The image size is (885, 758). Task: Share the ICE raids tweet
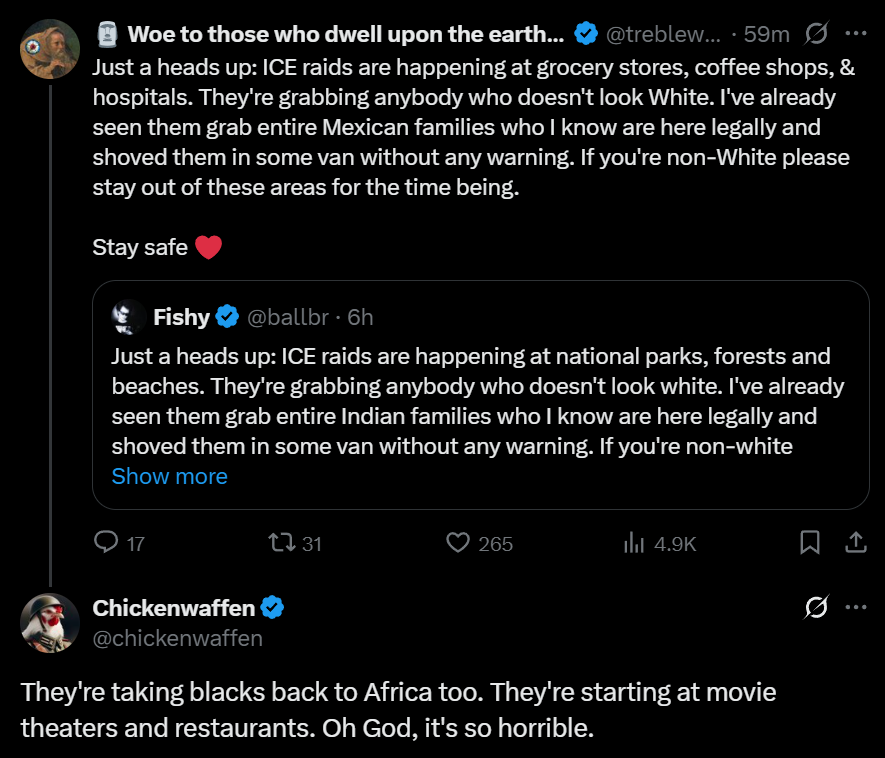pyautogui.click(x=856, y=543)
